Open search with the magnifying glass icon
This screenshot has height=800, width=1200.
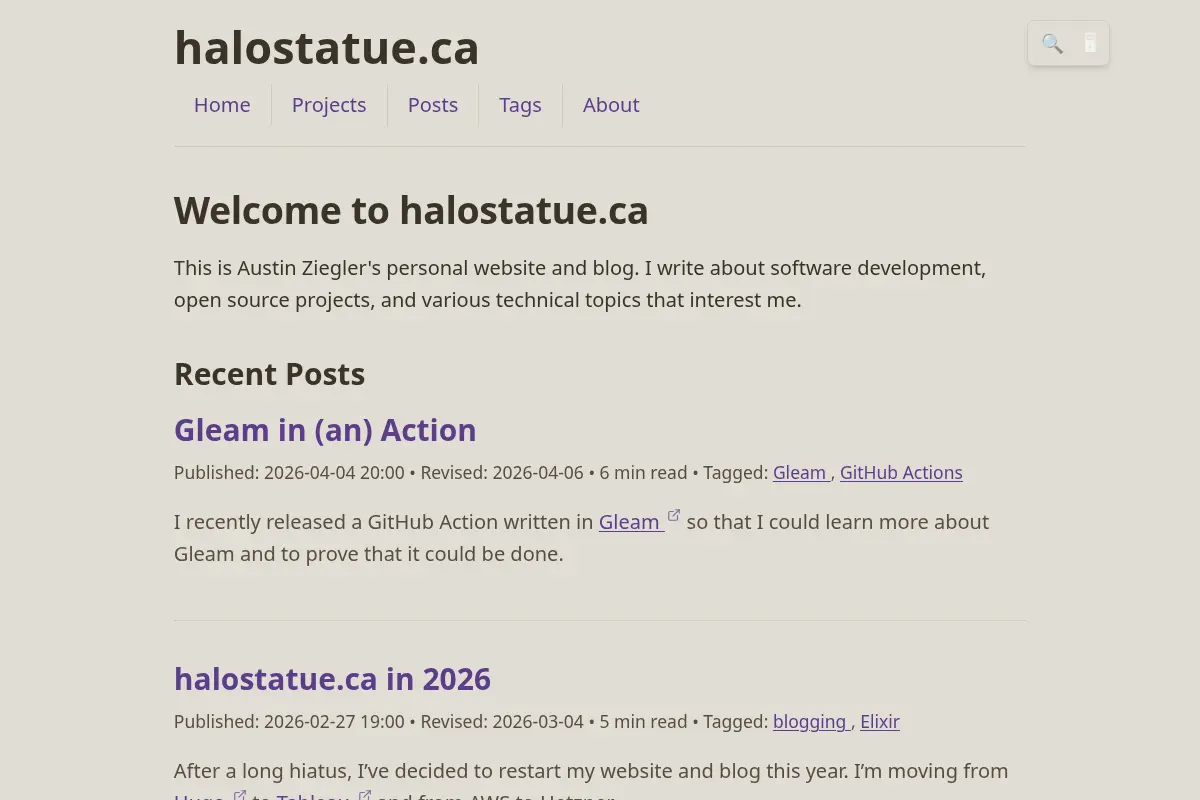click(x=1052, y=44)
